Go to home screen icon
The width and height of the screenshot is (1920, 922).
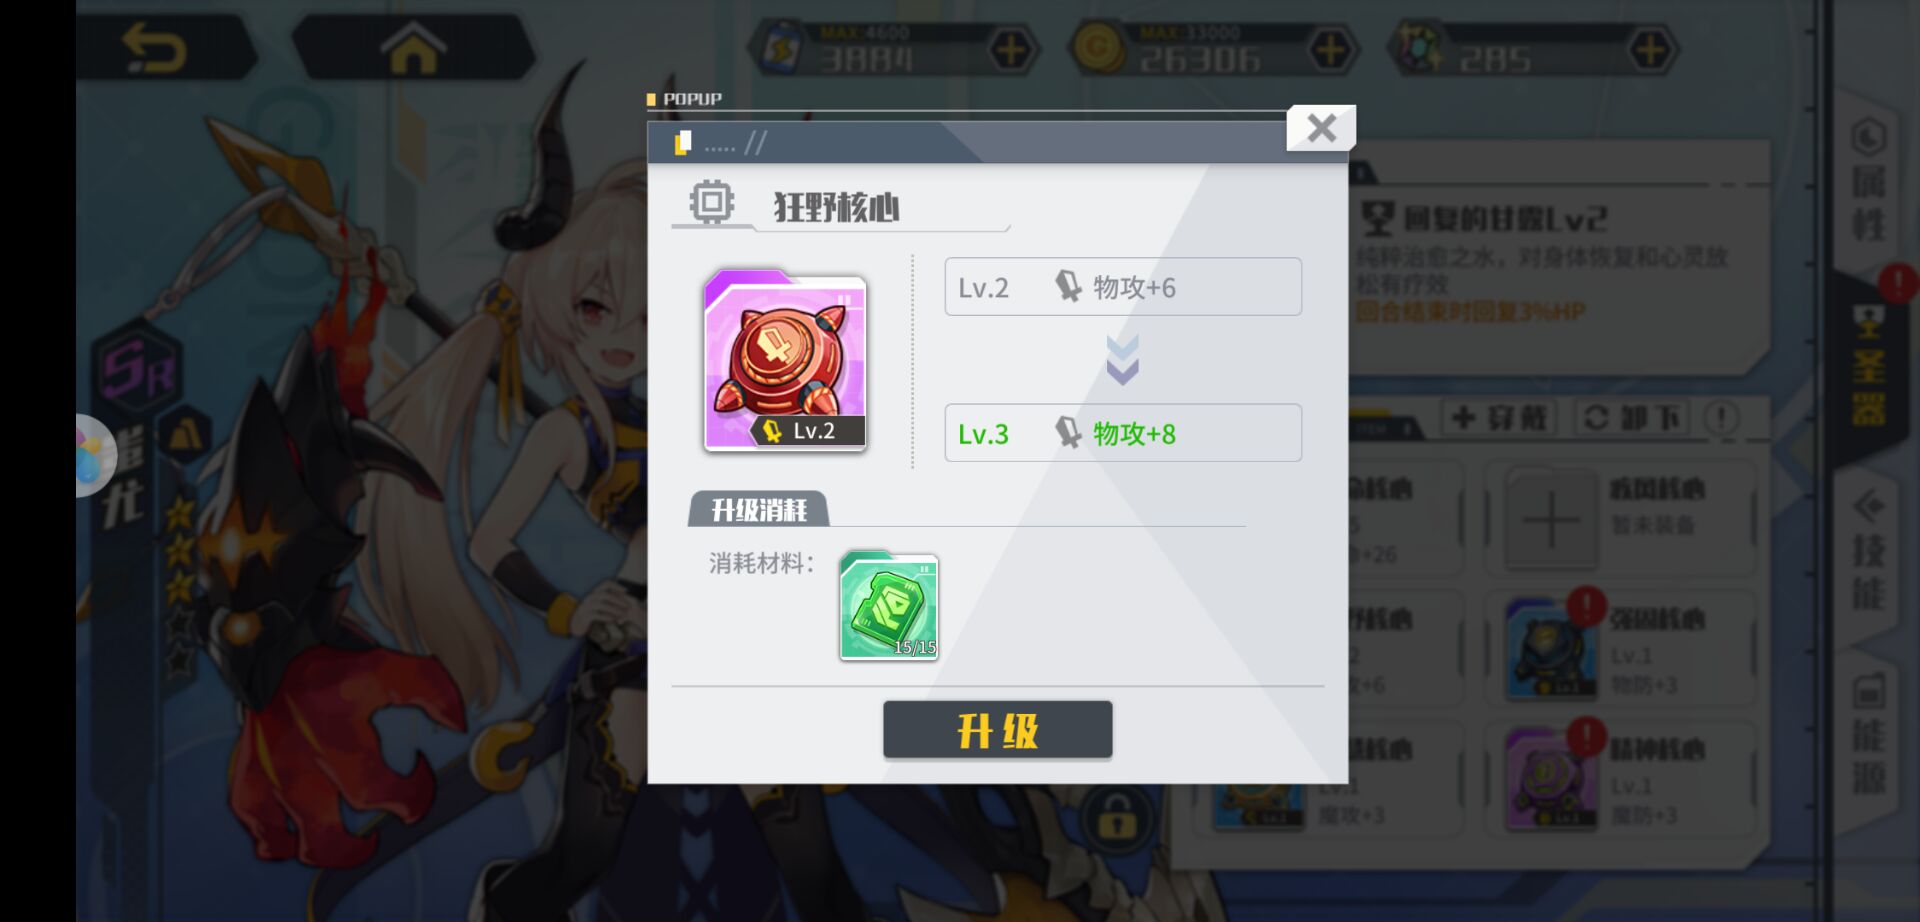point(412,48)
